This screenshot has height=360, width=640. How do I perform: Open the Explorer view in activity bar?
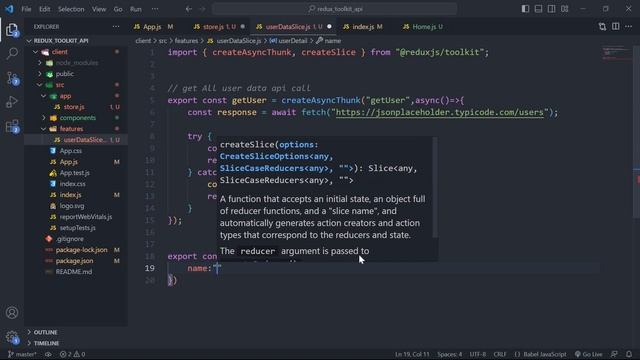click(12, 30)
